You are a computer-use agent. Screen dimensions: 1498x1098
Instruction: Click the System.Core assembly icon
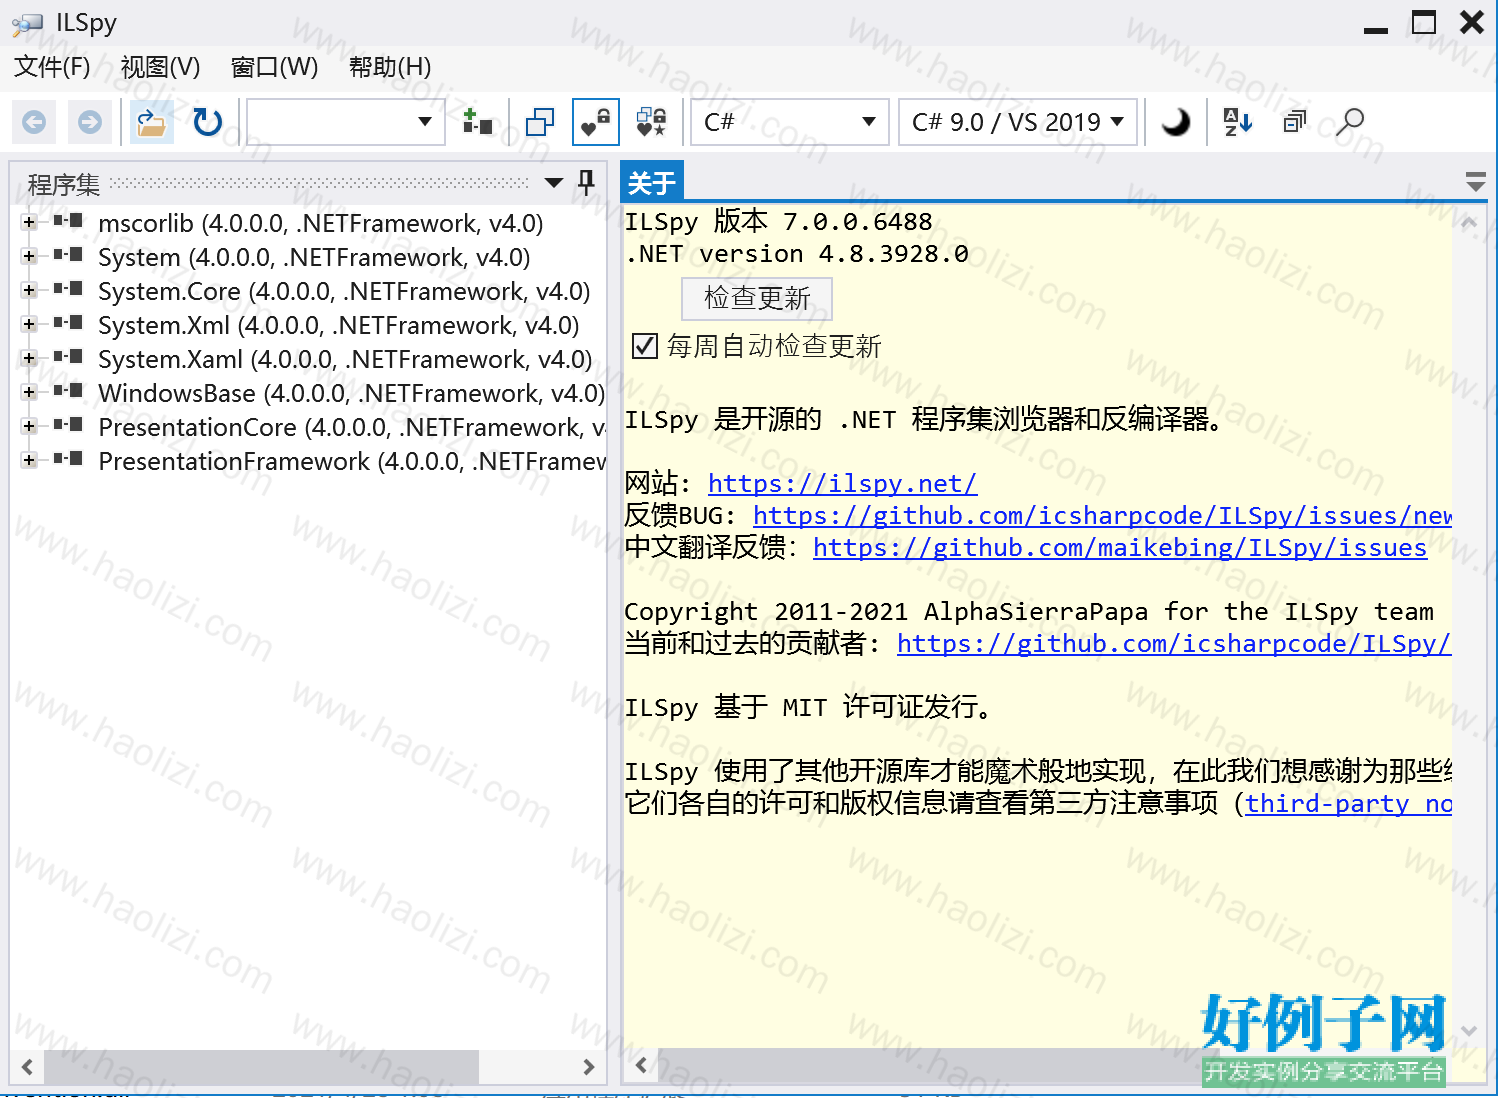click(69, 290)
